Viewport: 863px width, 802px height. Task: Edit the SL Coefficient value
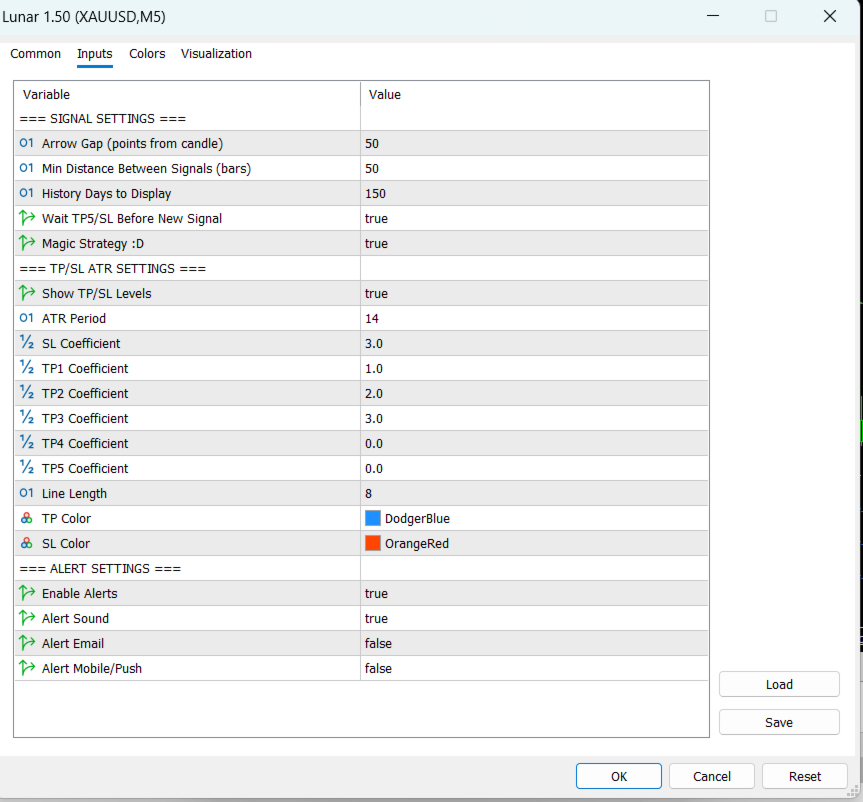(x=534, y=343)
